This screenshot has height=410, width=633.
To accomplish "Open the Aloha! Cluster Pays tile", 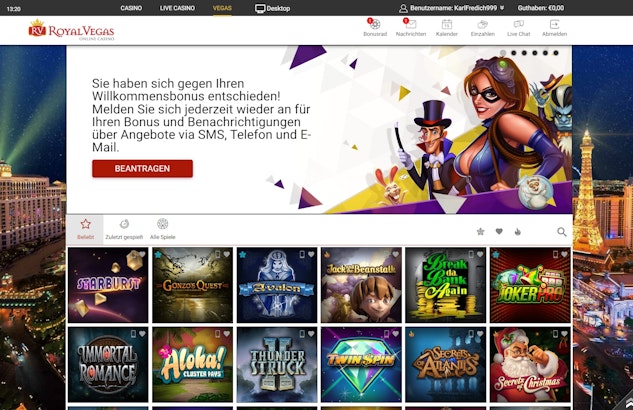I will coord(193,364).
